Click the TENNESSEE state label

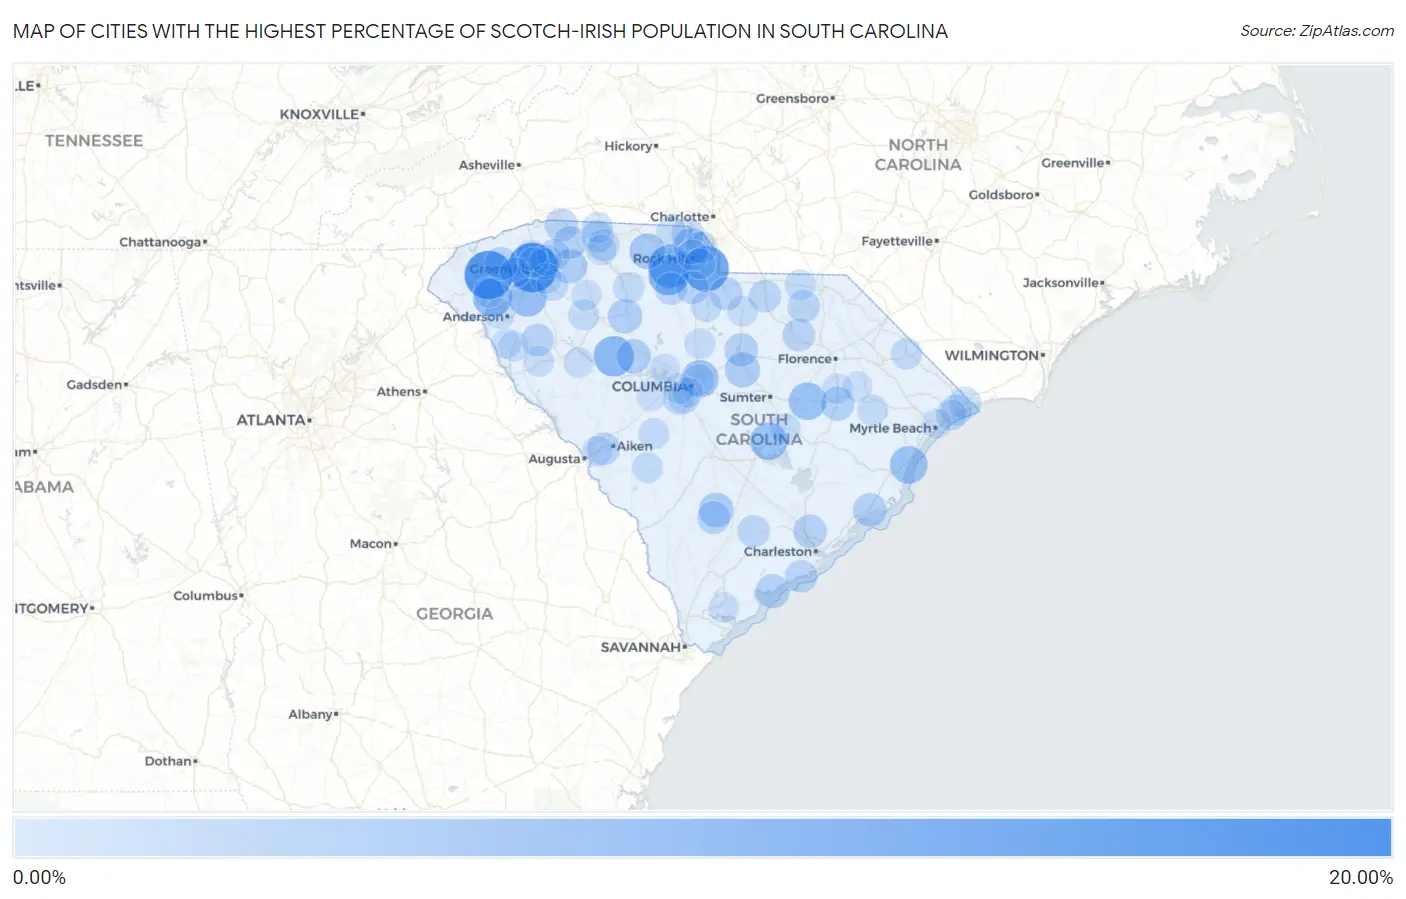[94, 141]
